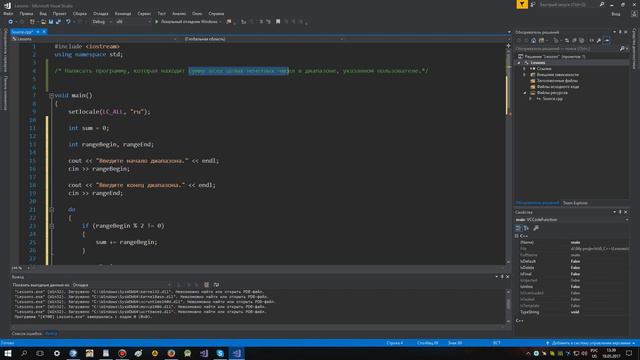This screenshot has width=640, height=360.
Task: Select the Внешние зависимости tree item
Action: 554,75
